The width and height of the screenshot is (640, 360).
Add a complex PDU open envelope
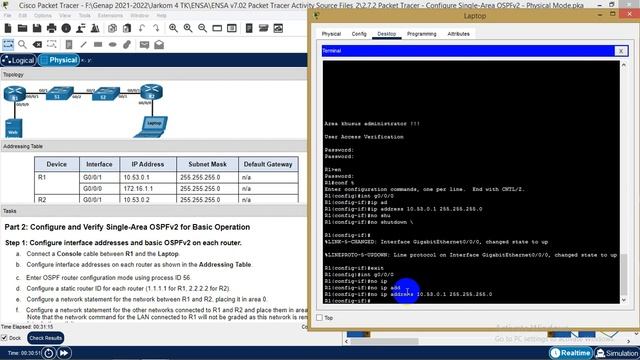click(159, 44)
